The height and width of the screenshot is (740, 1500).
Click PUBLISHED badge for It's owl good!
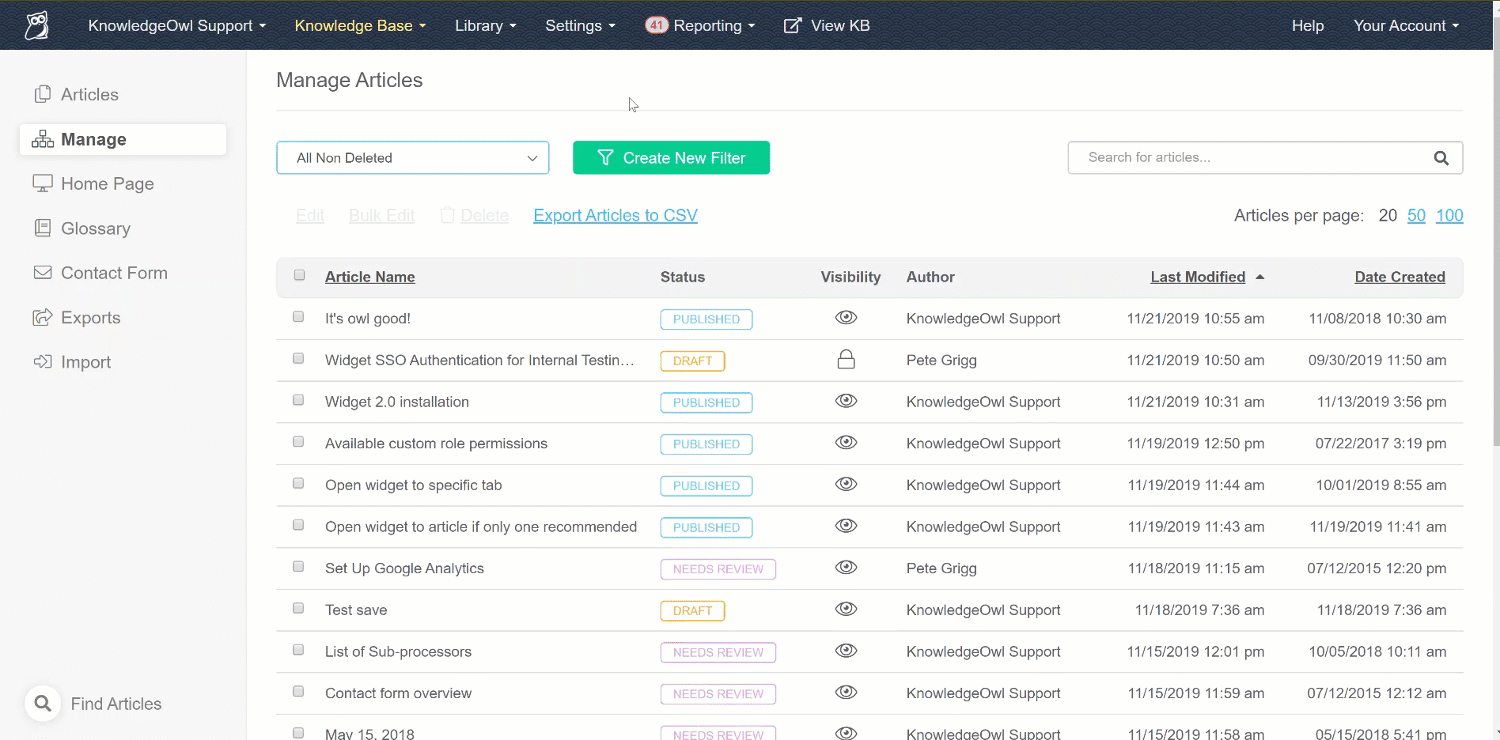[706, 319]
